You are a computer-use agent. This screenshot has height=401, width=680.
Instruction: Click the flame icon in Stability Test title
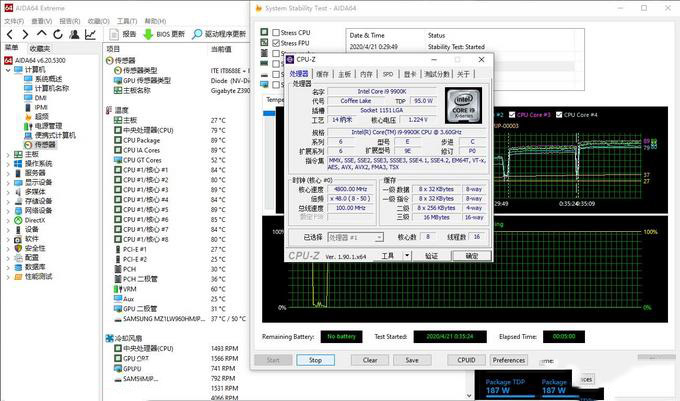259,8
